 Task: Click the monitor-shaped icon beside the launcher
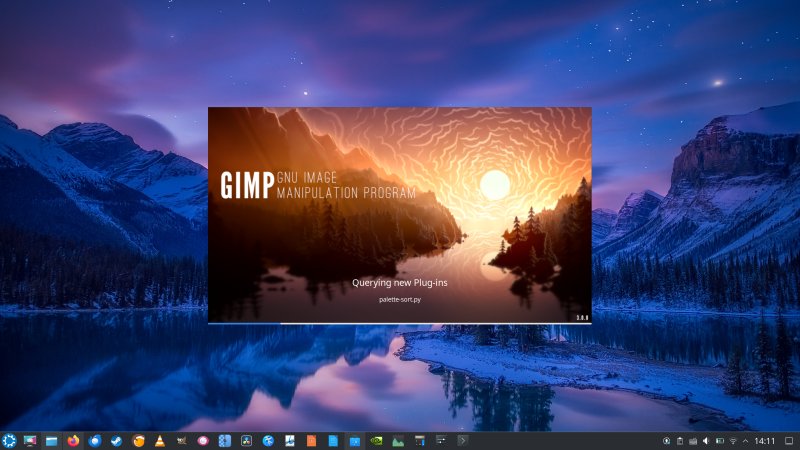30,441
